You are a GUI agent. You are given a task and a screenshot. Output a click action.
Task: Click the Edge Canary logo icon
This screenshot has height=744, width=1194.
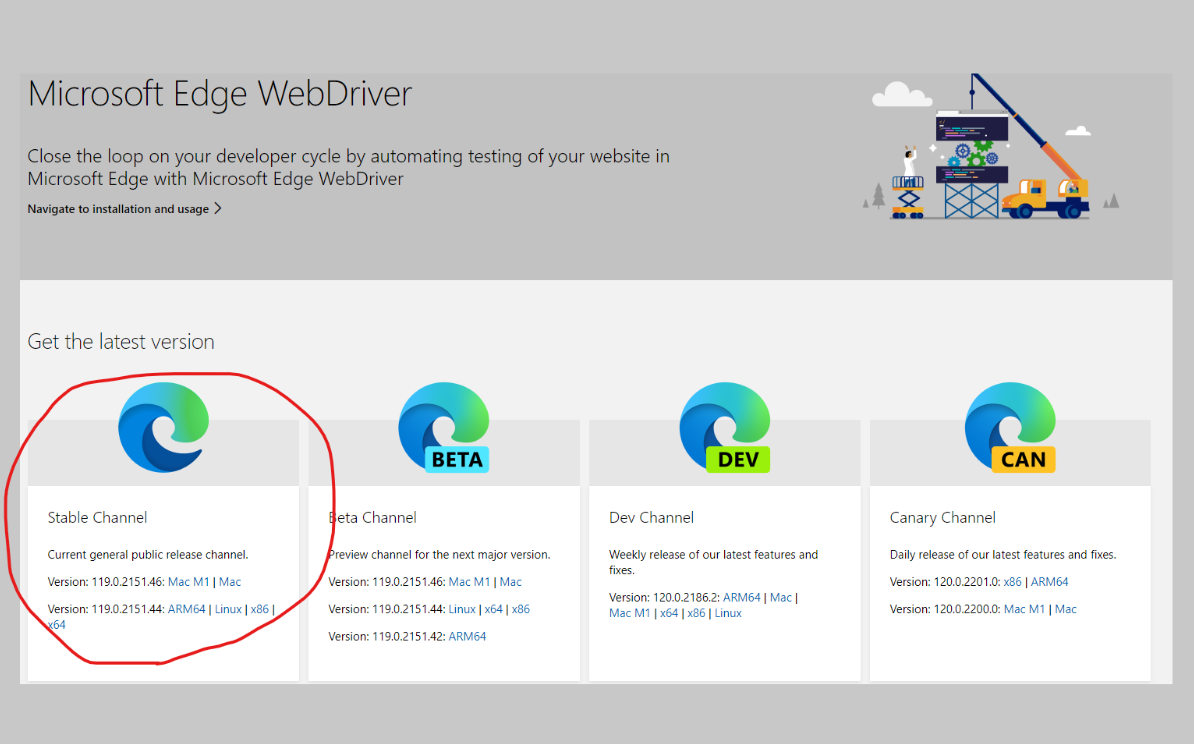click(x=1010, y=427)
